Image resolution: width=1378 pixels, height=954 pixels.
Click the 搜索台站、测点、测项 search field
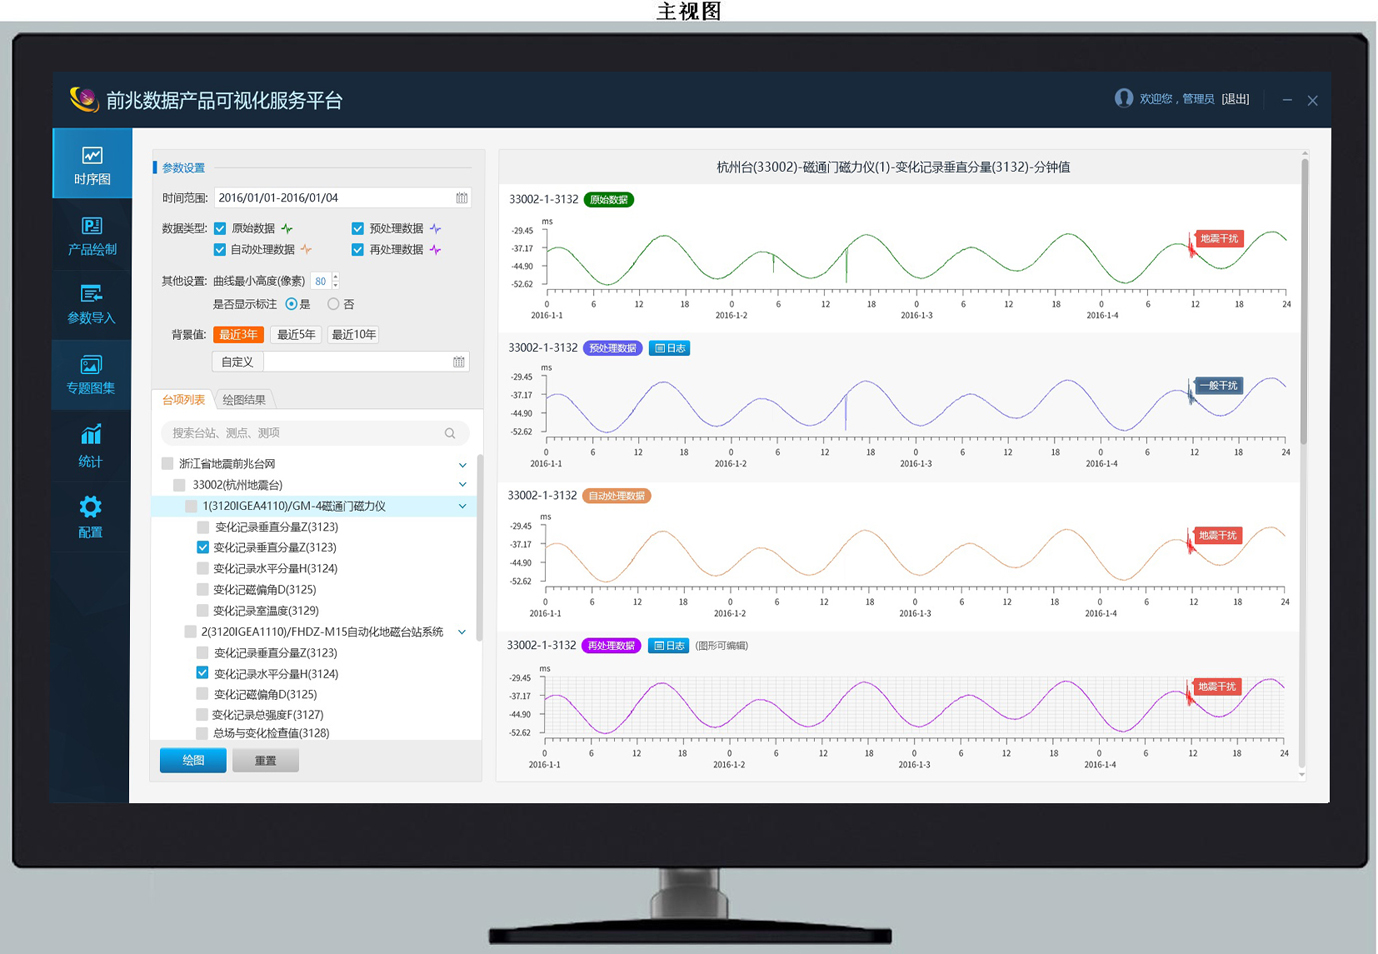tap(300, 433)
